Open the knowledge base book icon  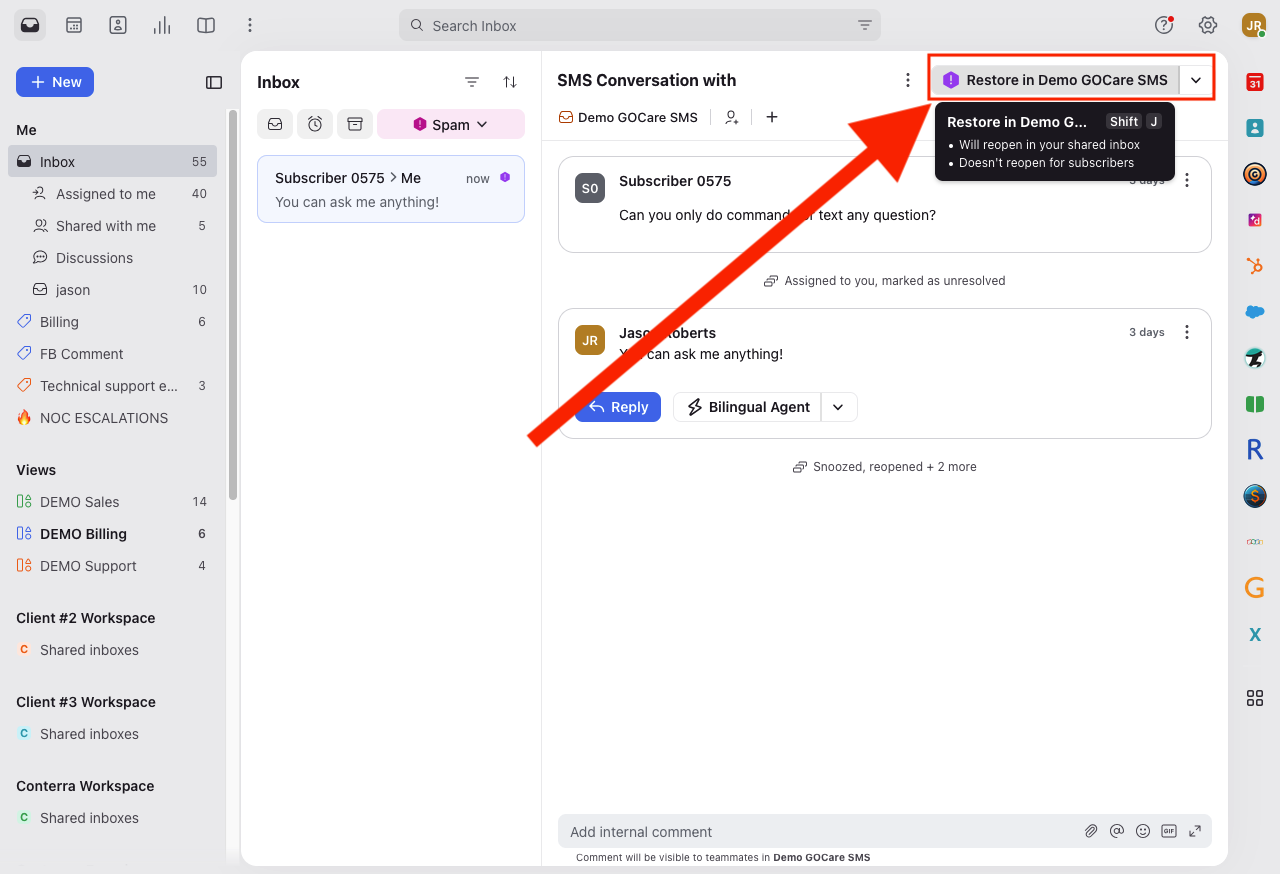206,25
